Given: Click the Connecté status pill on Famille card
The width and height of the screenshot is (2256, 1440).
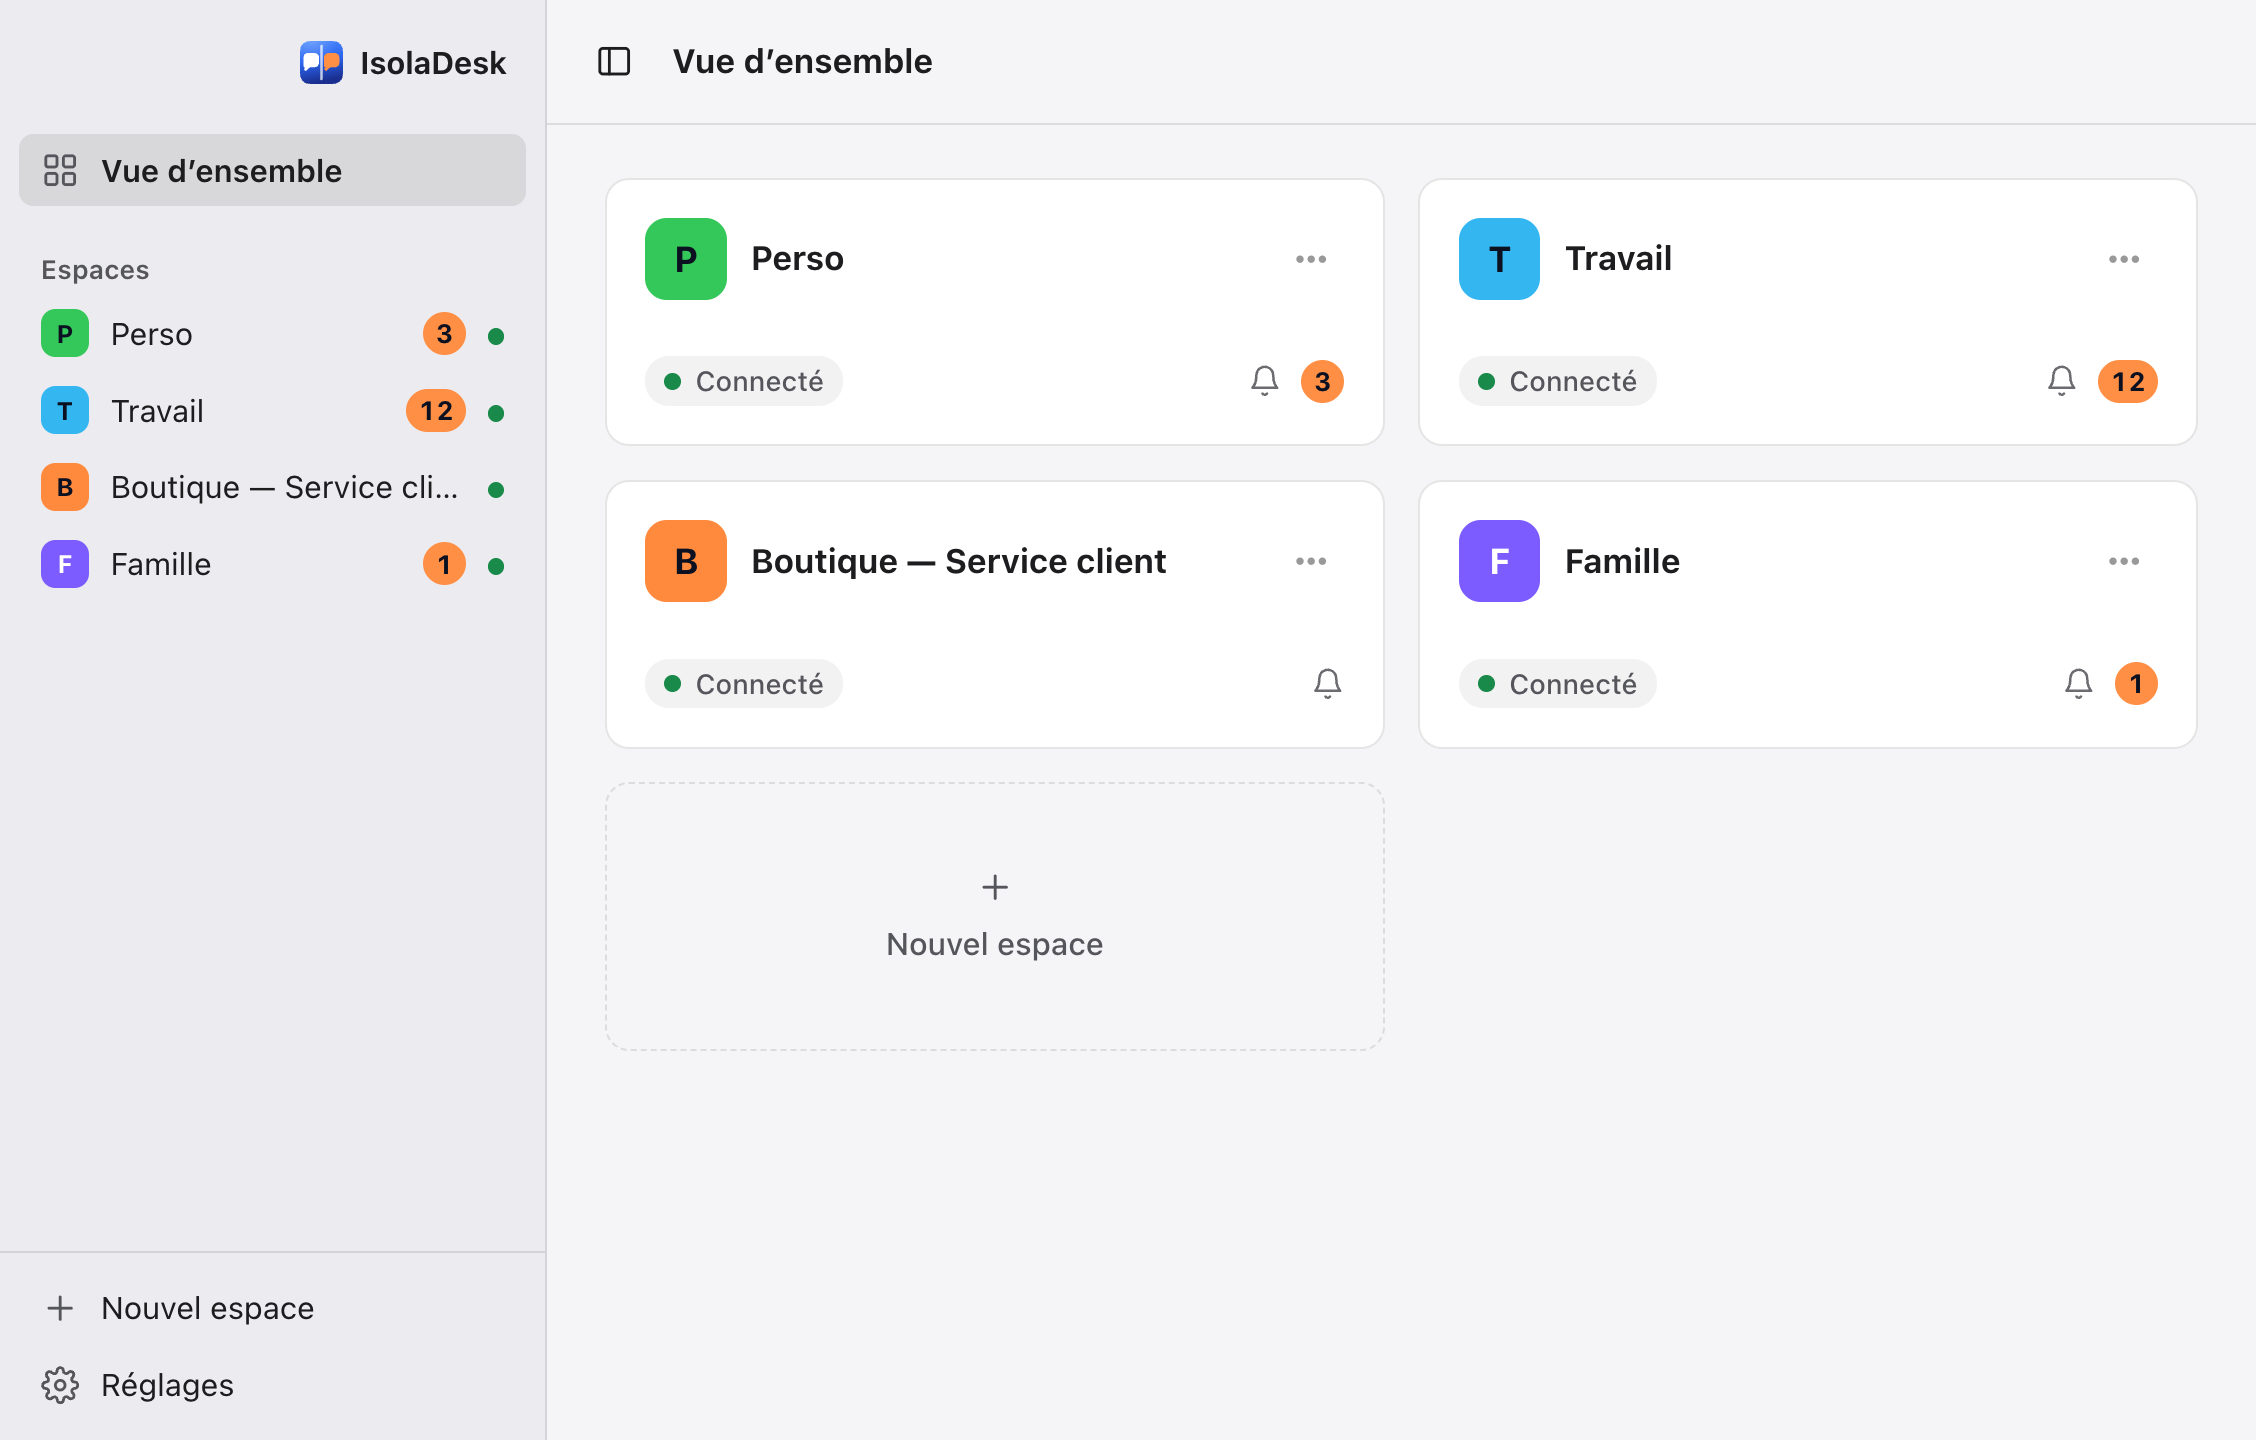Looking at the screenshot, I should pos(1557,684).
